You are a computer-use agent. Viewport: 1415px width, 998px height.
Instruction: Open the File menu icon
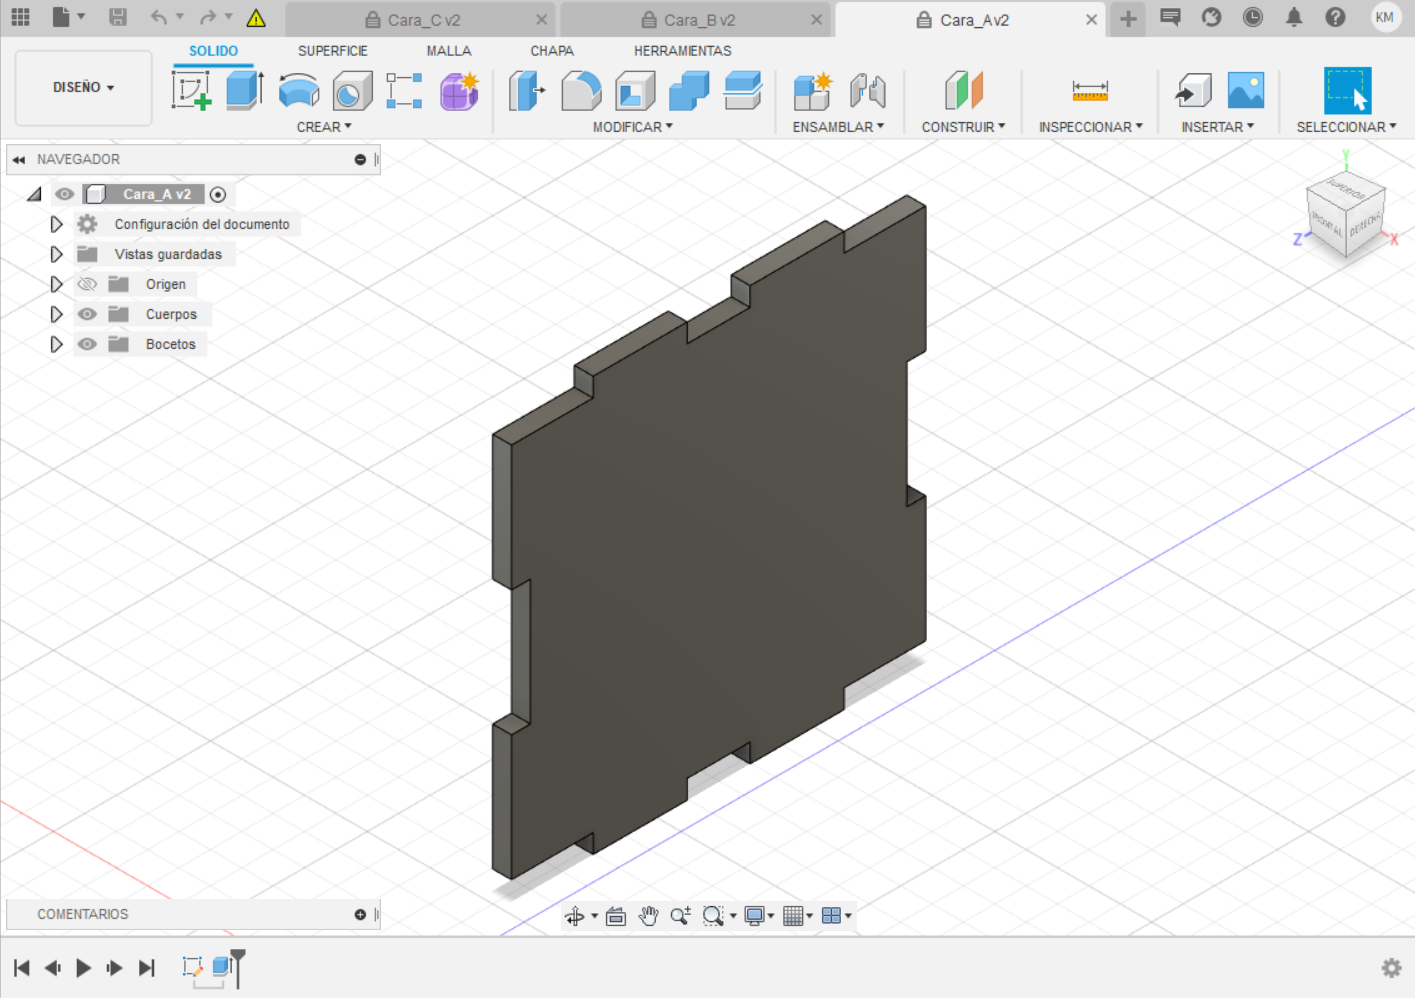pyautogui.click(x=67, y=17)
